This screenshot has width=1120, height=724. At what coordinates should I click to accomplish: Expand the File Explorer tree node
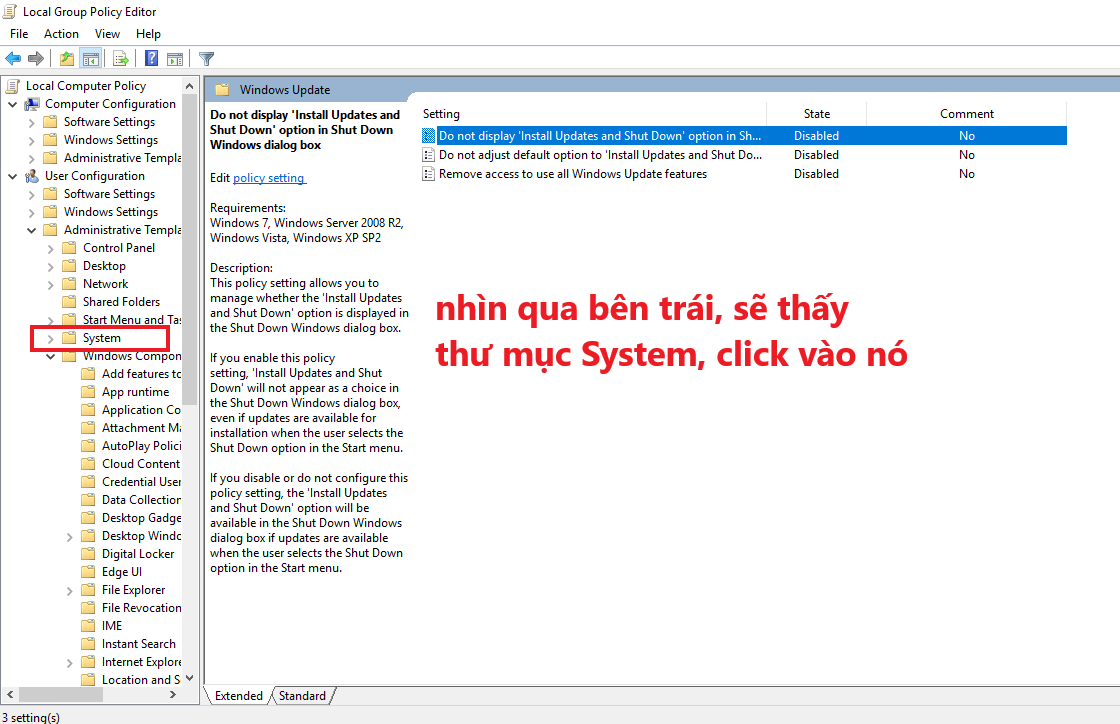[68, 589]
